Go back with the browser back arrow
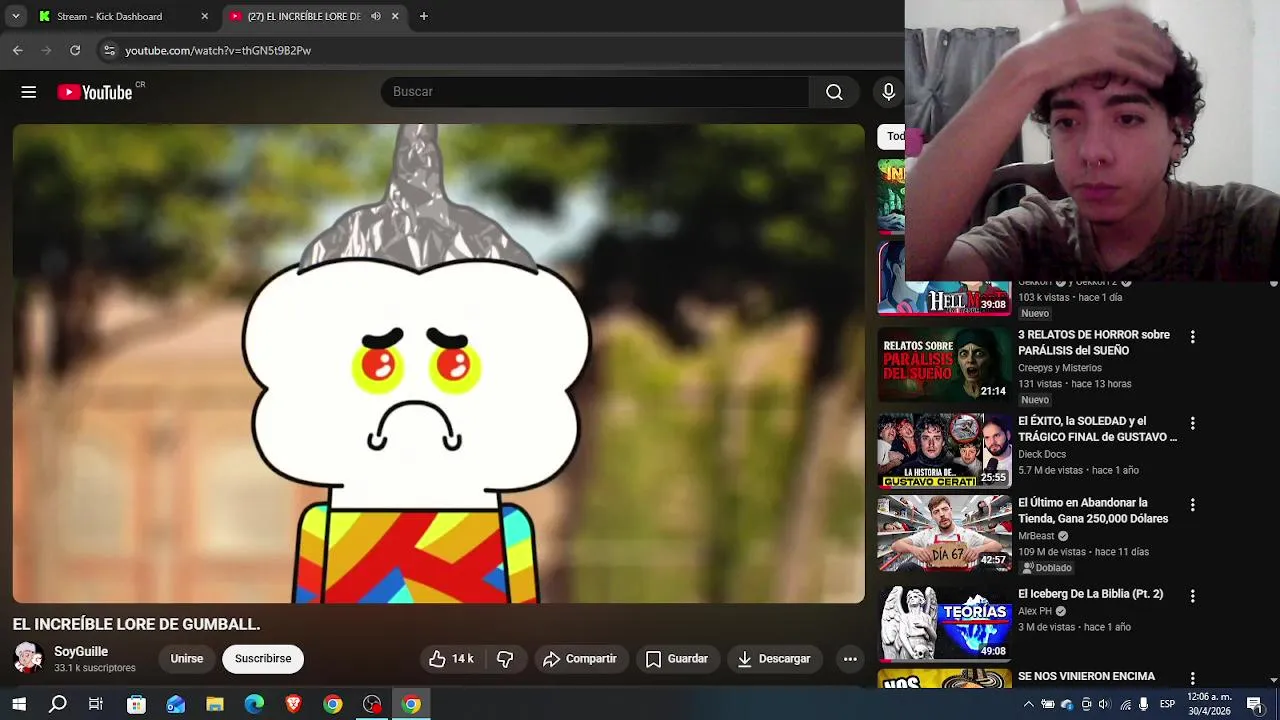The height and width of the screenshot is (720, 1280). [x=18, y=50]
